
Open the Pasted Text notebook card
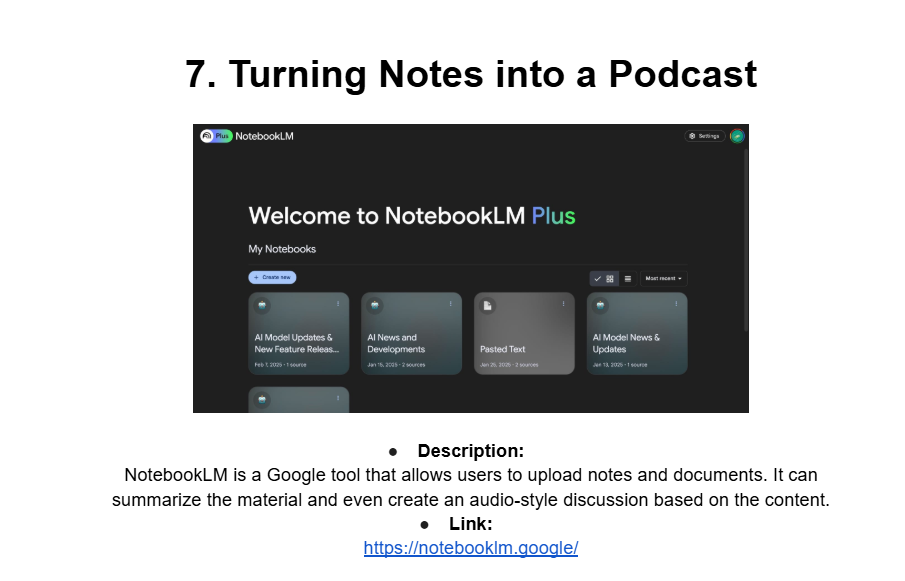[524, 333]
